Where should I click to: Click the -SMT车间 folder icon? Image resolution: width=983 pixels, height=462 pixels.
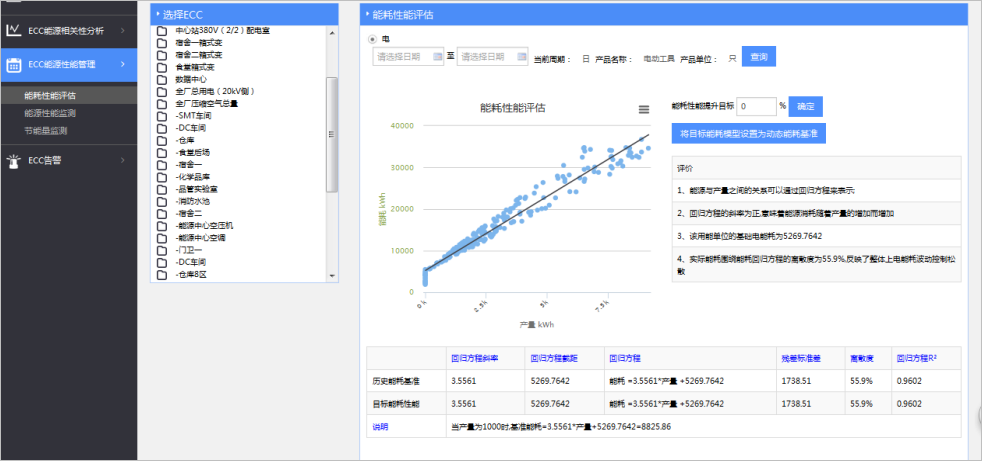pyautogui.click(x=161, y=115)
